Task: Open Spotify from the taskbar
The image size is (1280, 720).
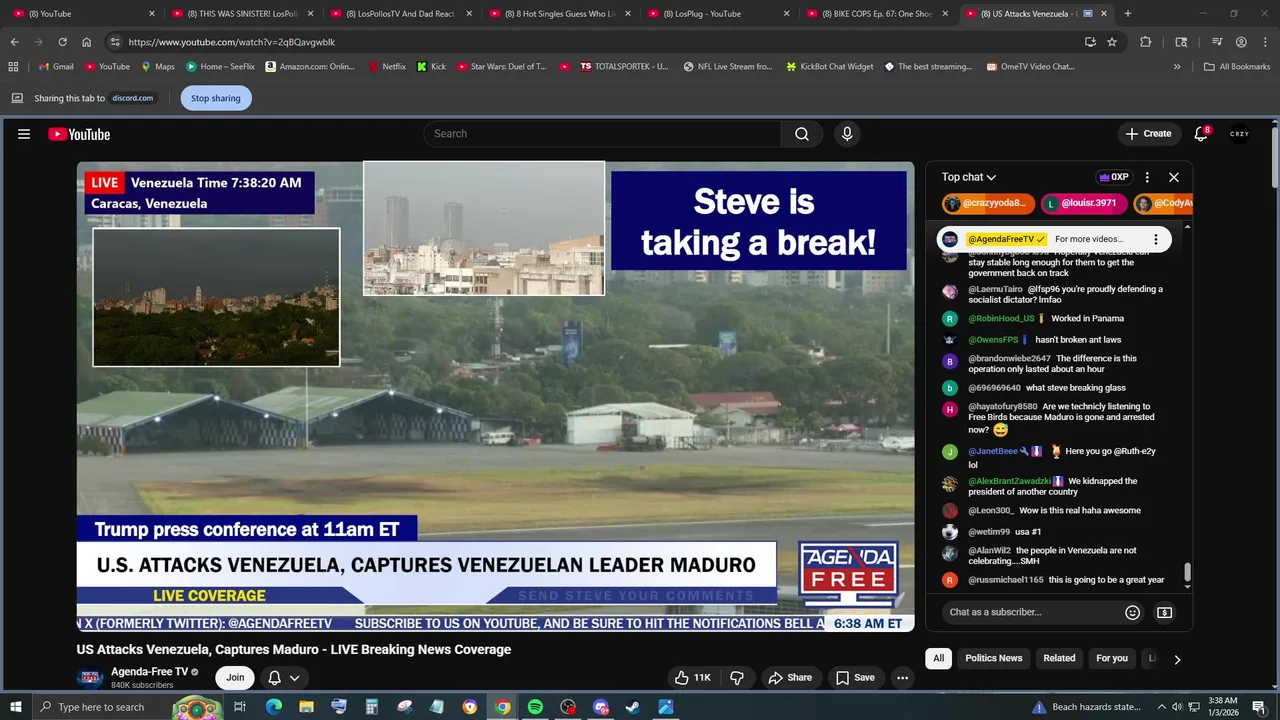Action: pos(535,707)
